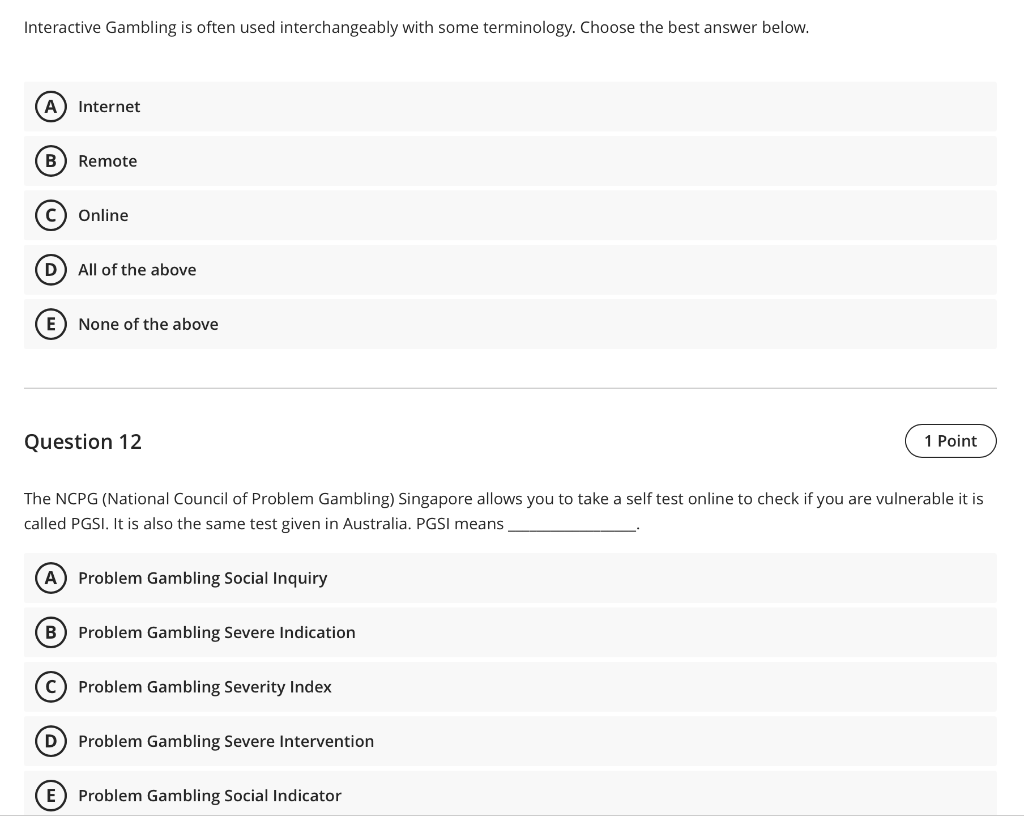Click the circled A icon for Internet
The height and width of the screenshot is (816, 1024).
point(51,106)
